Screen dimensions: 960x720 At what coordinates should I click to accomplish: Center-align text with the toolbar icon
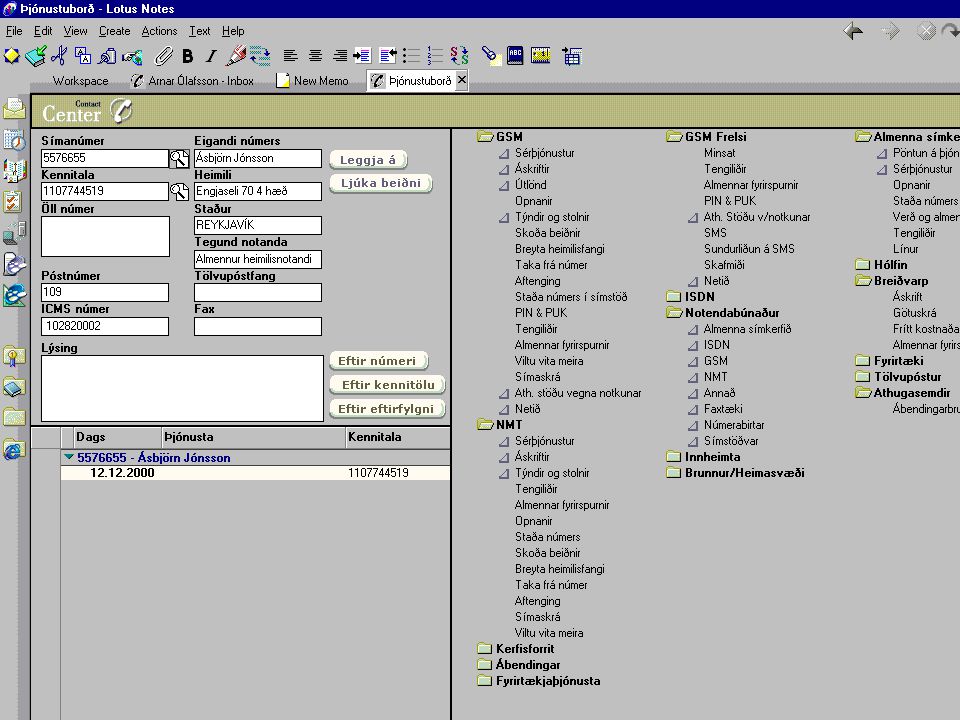(315, 56)
